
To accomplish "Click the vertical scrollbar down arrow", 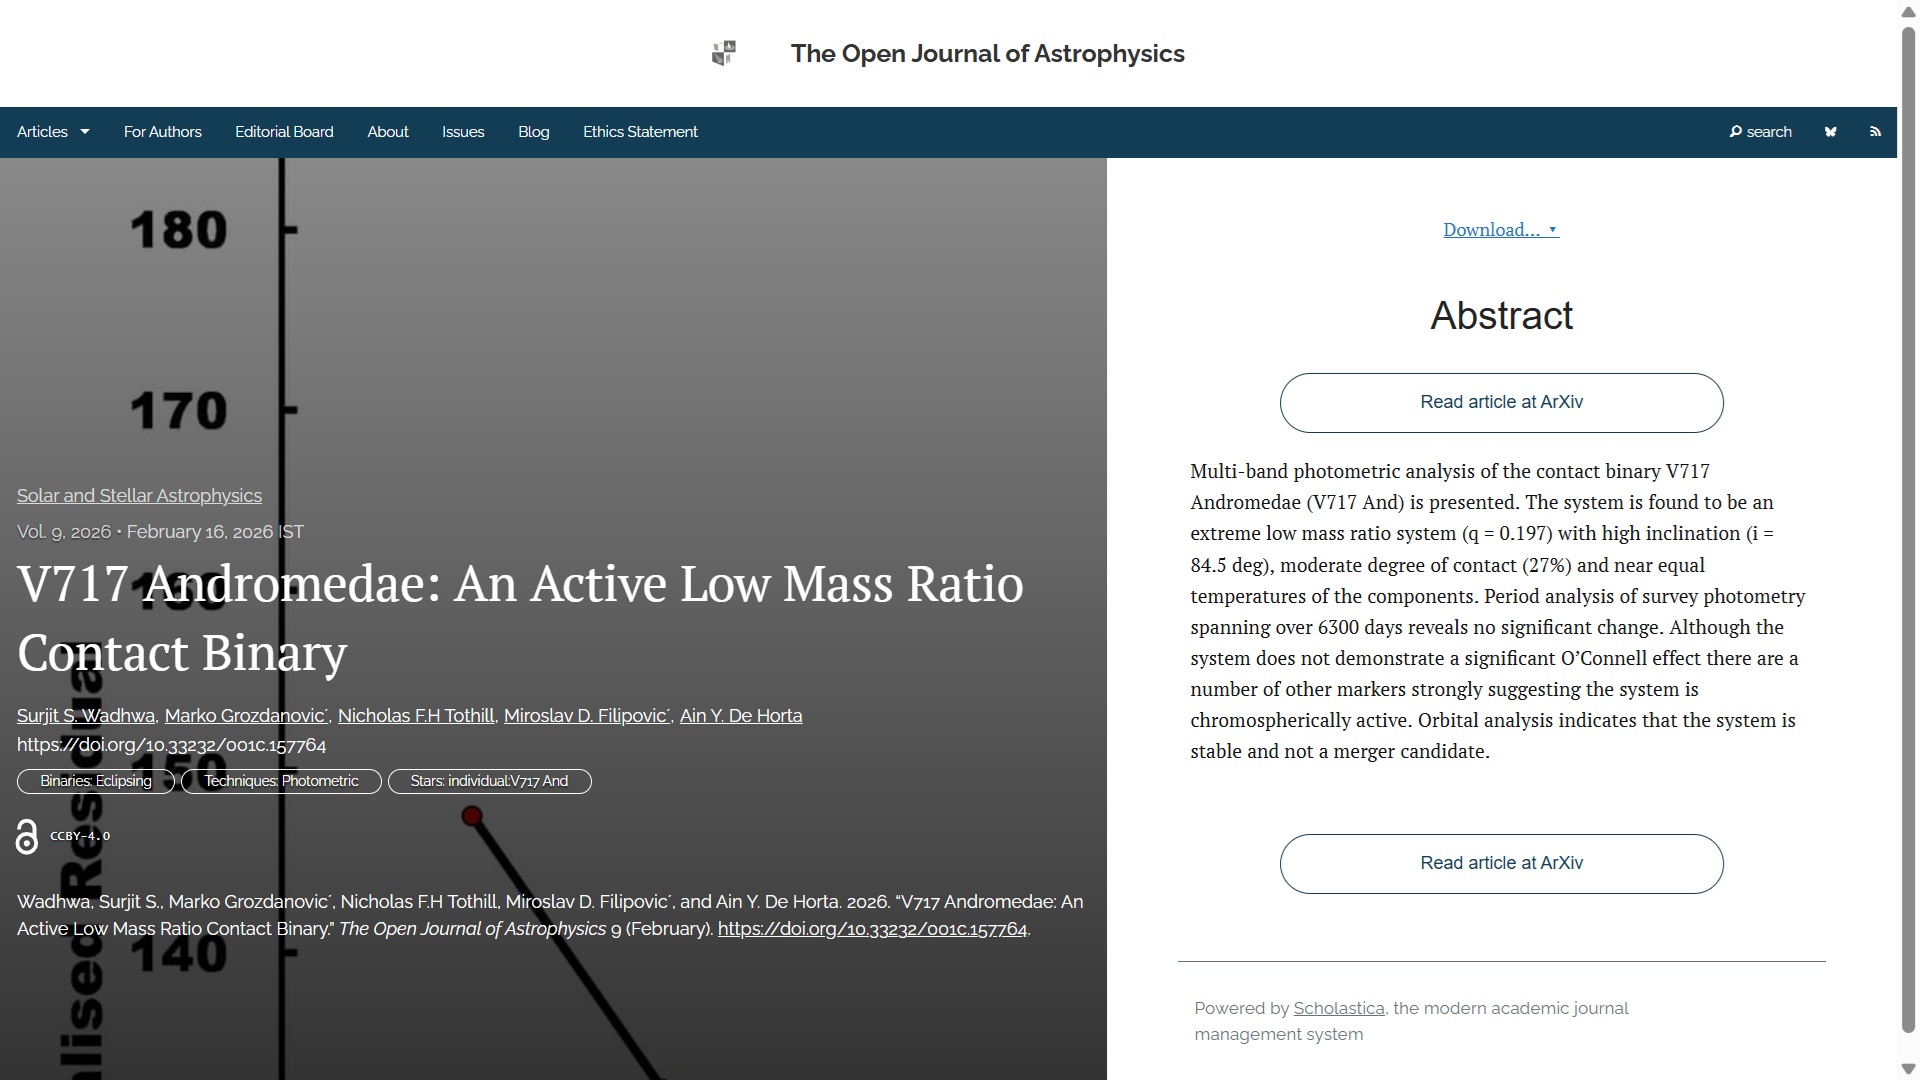I will [x=1908, y=1069].
